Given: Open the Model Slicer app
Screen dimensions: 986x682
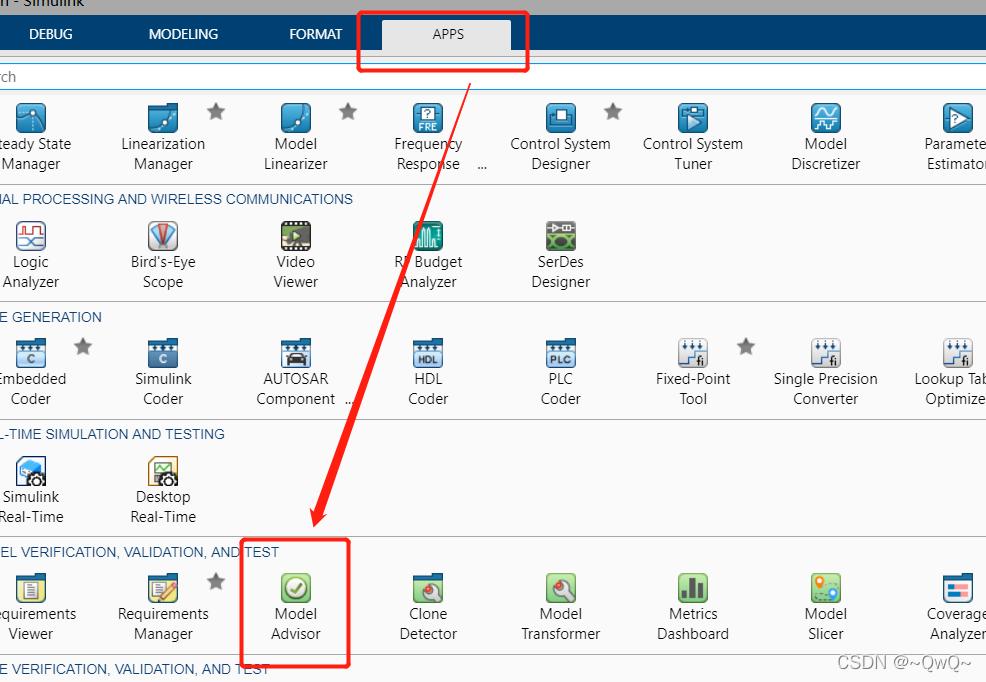Looking at the screenshot, I should tap(826, 607).
